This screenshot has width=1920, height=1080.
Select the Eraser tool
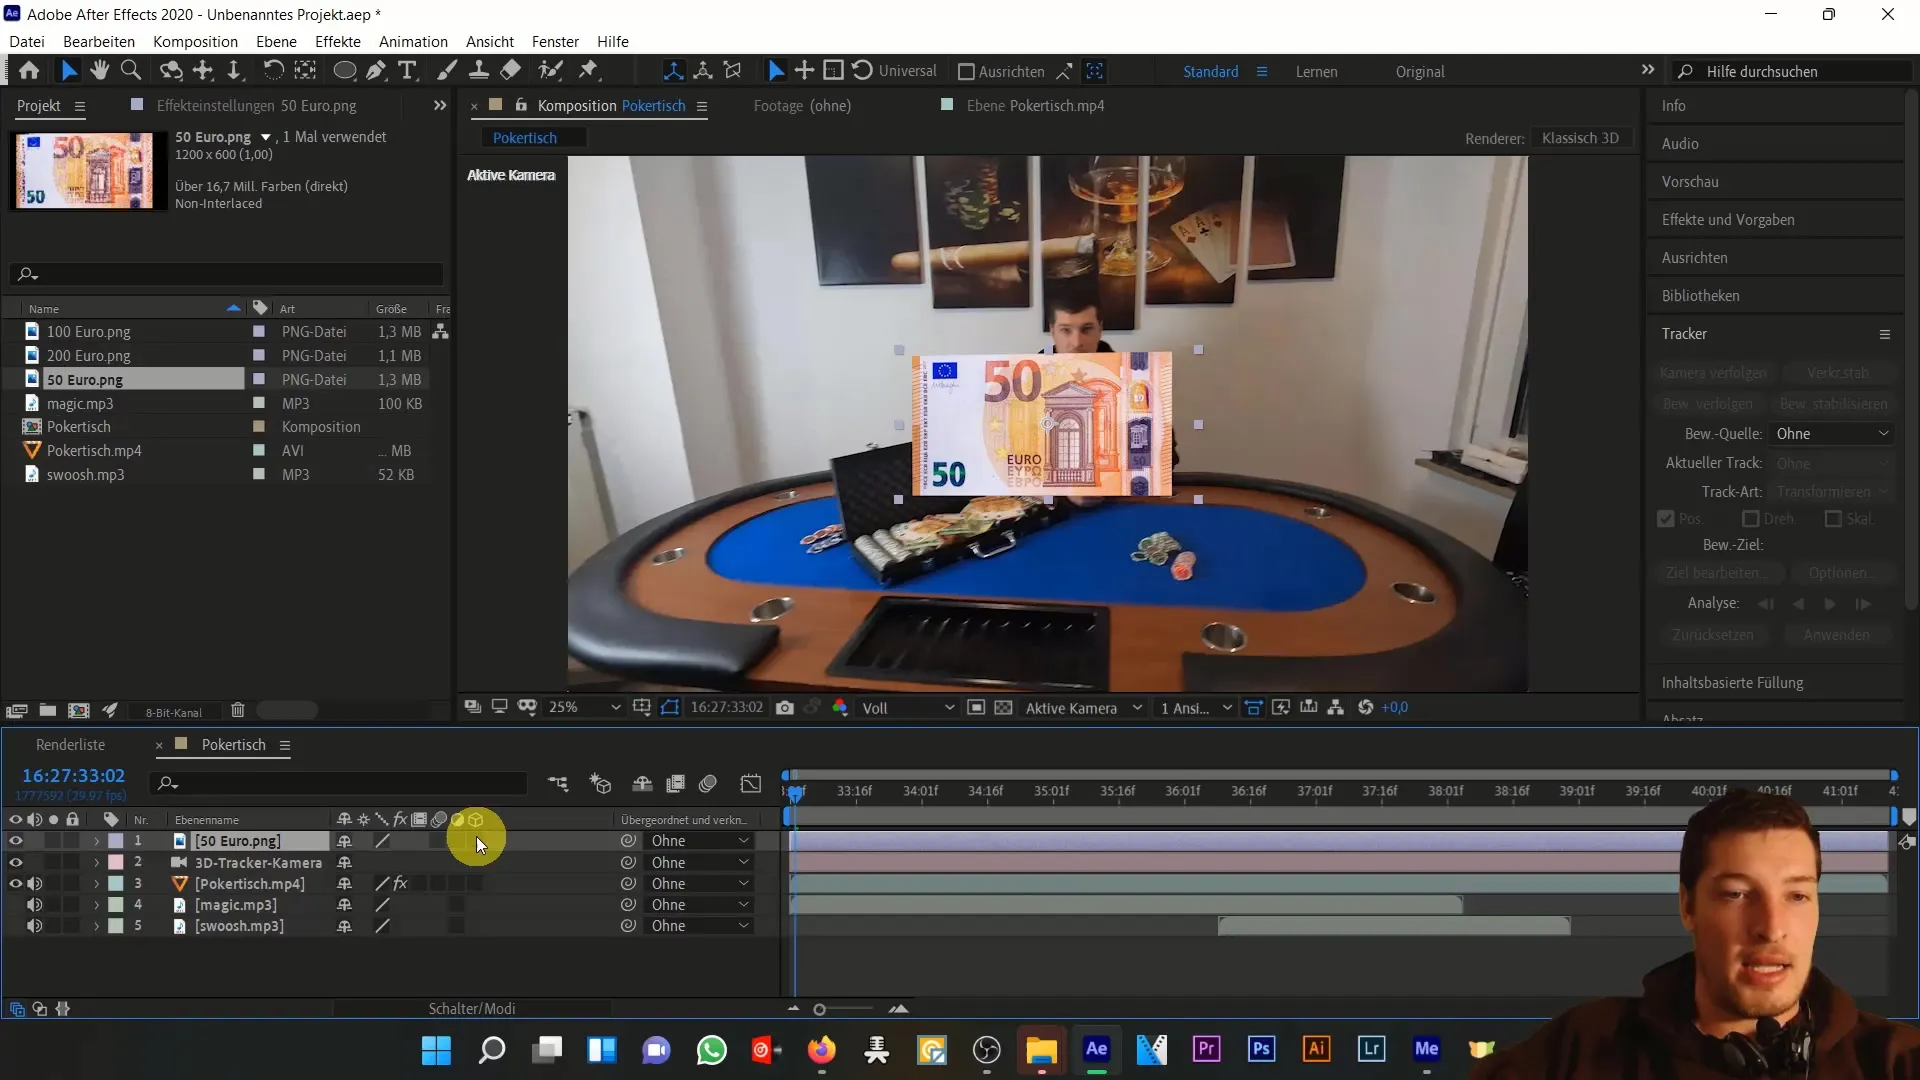click(511, 71)
